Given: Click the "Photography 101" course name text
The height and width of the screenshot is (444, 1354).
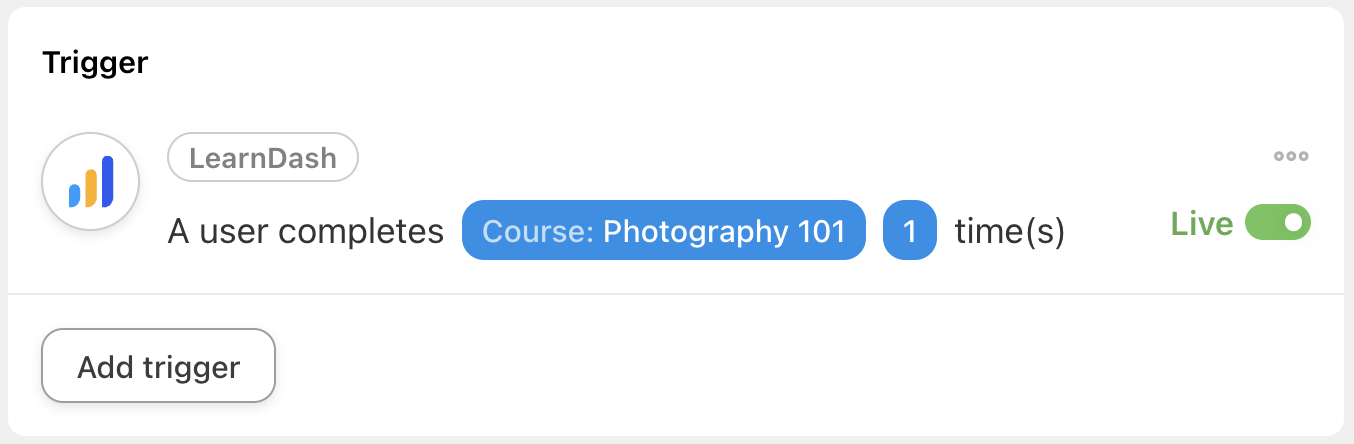Looking at the screenshot, I should point(724,231).
